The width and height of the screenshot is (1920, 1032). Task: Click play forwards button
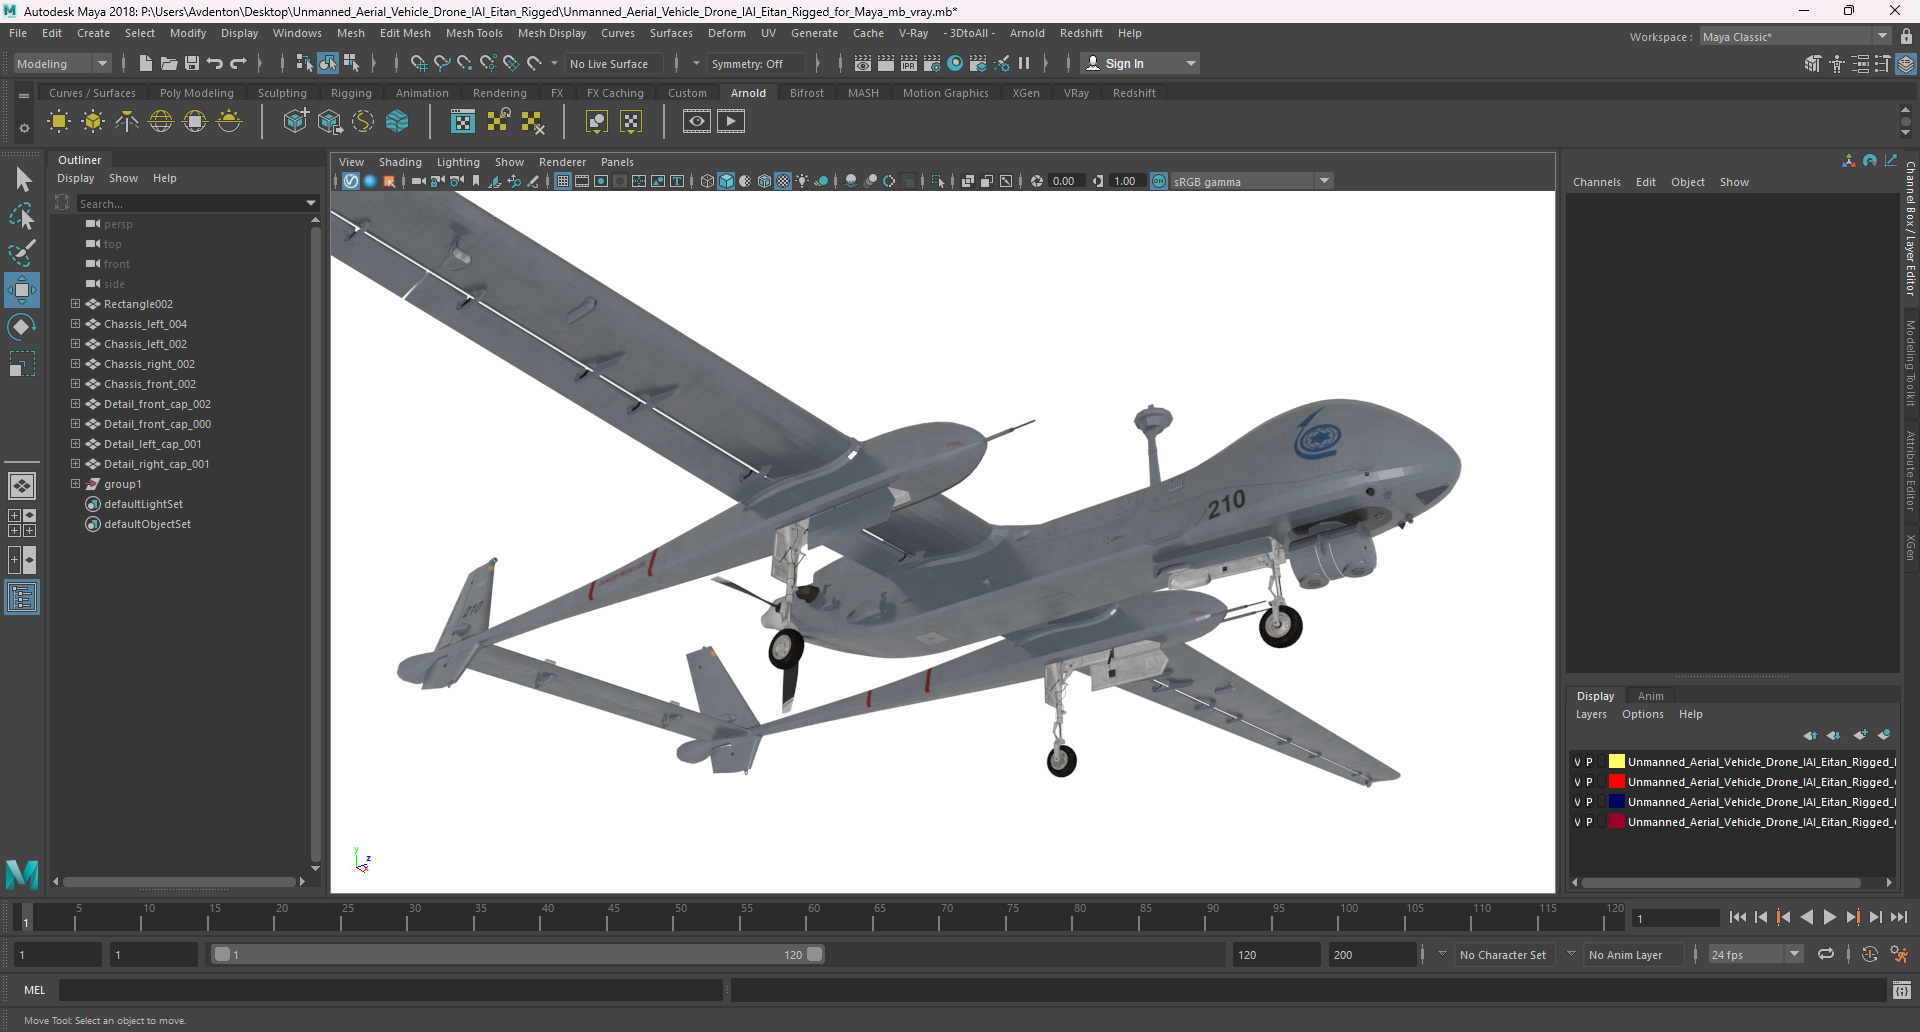(1830, 917)
